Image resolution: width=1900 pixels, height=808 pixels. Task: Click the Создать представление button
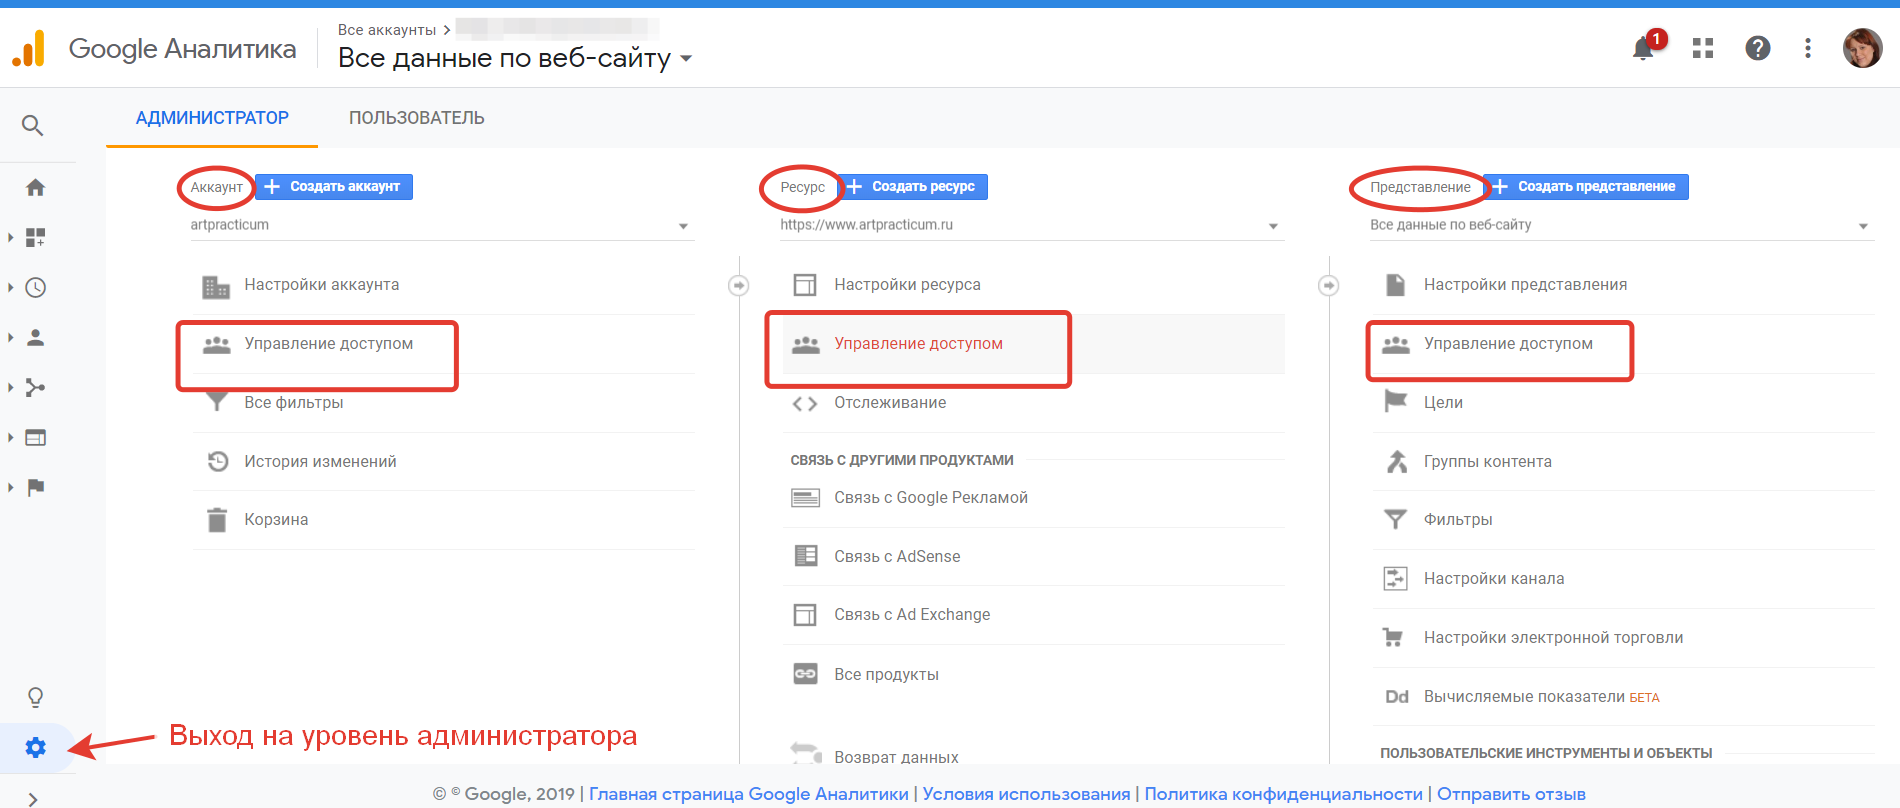1586,187
